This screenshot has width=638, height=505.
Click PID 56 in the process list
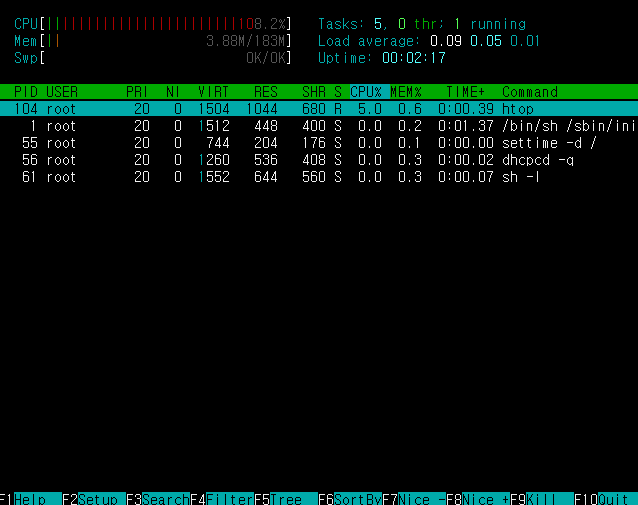click(30, 160)
